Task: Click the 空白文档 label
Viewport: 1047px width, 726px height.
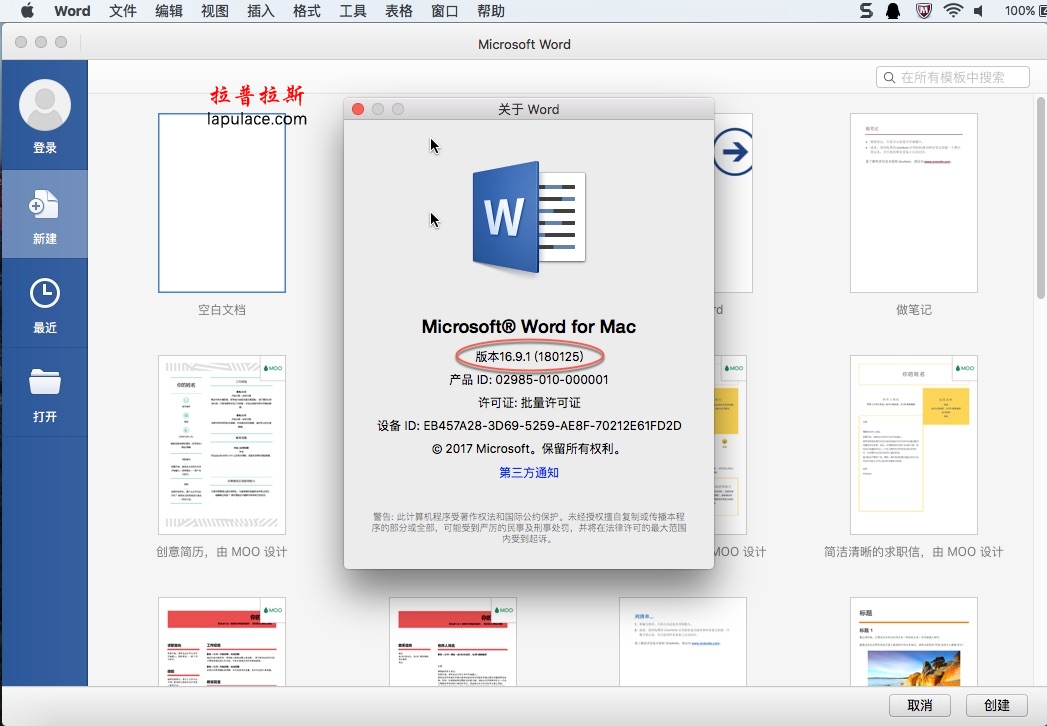Action: pyautogui.click(x=222, y=310)
